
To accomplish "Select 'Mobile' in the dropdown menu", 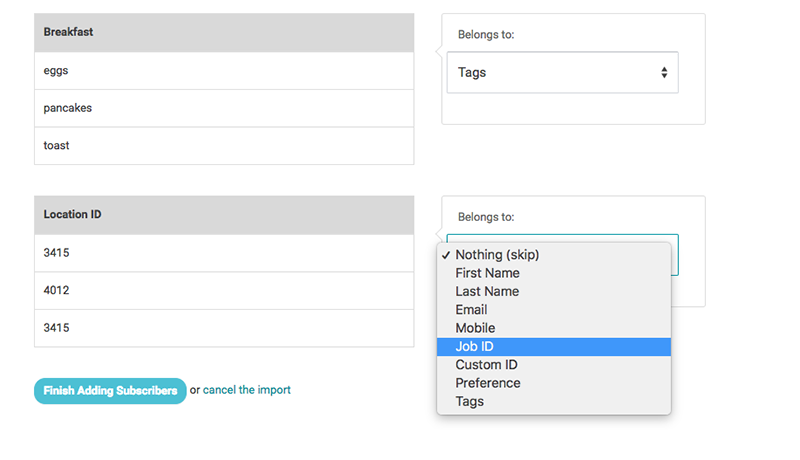I will point(554,328).
